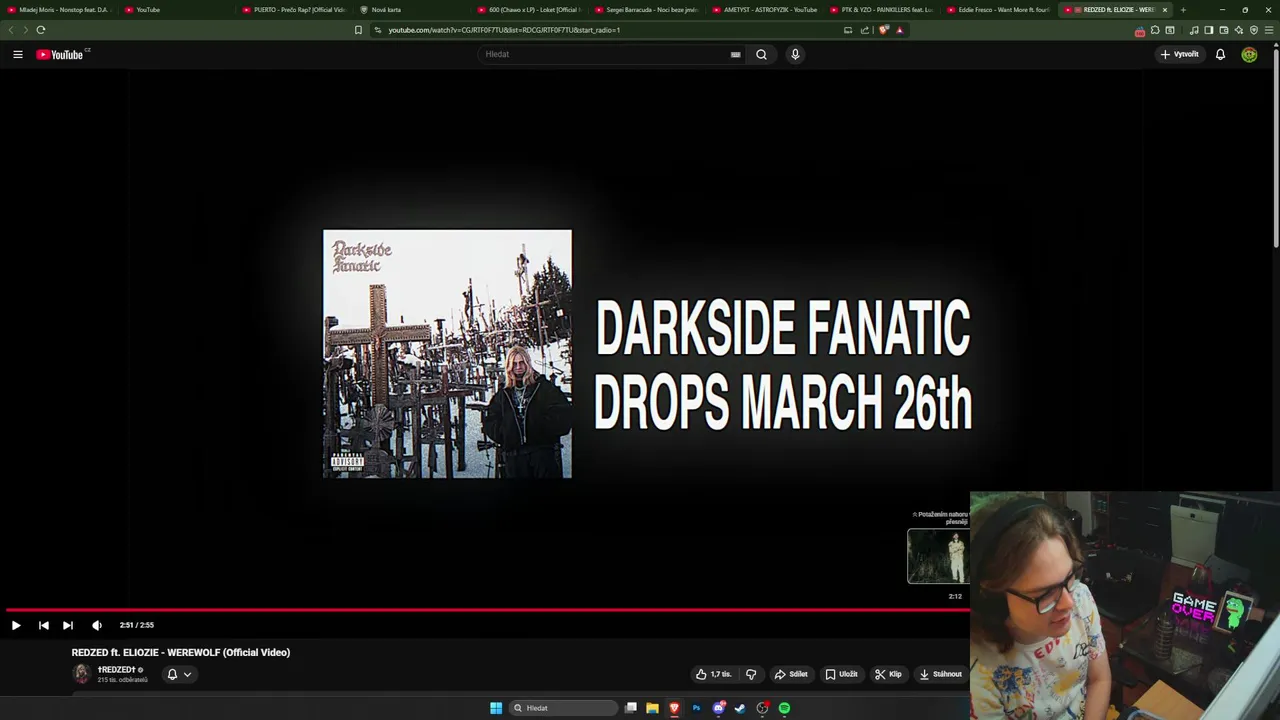Toggle the channel notification bell subscription
Viewport: 1280px width, 720px height.
pos(172,674)
